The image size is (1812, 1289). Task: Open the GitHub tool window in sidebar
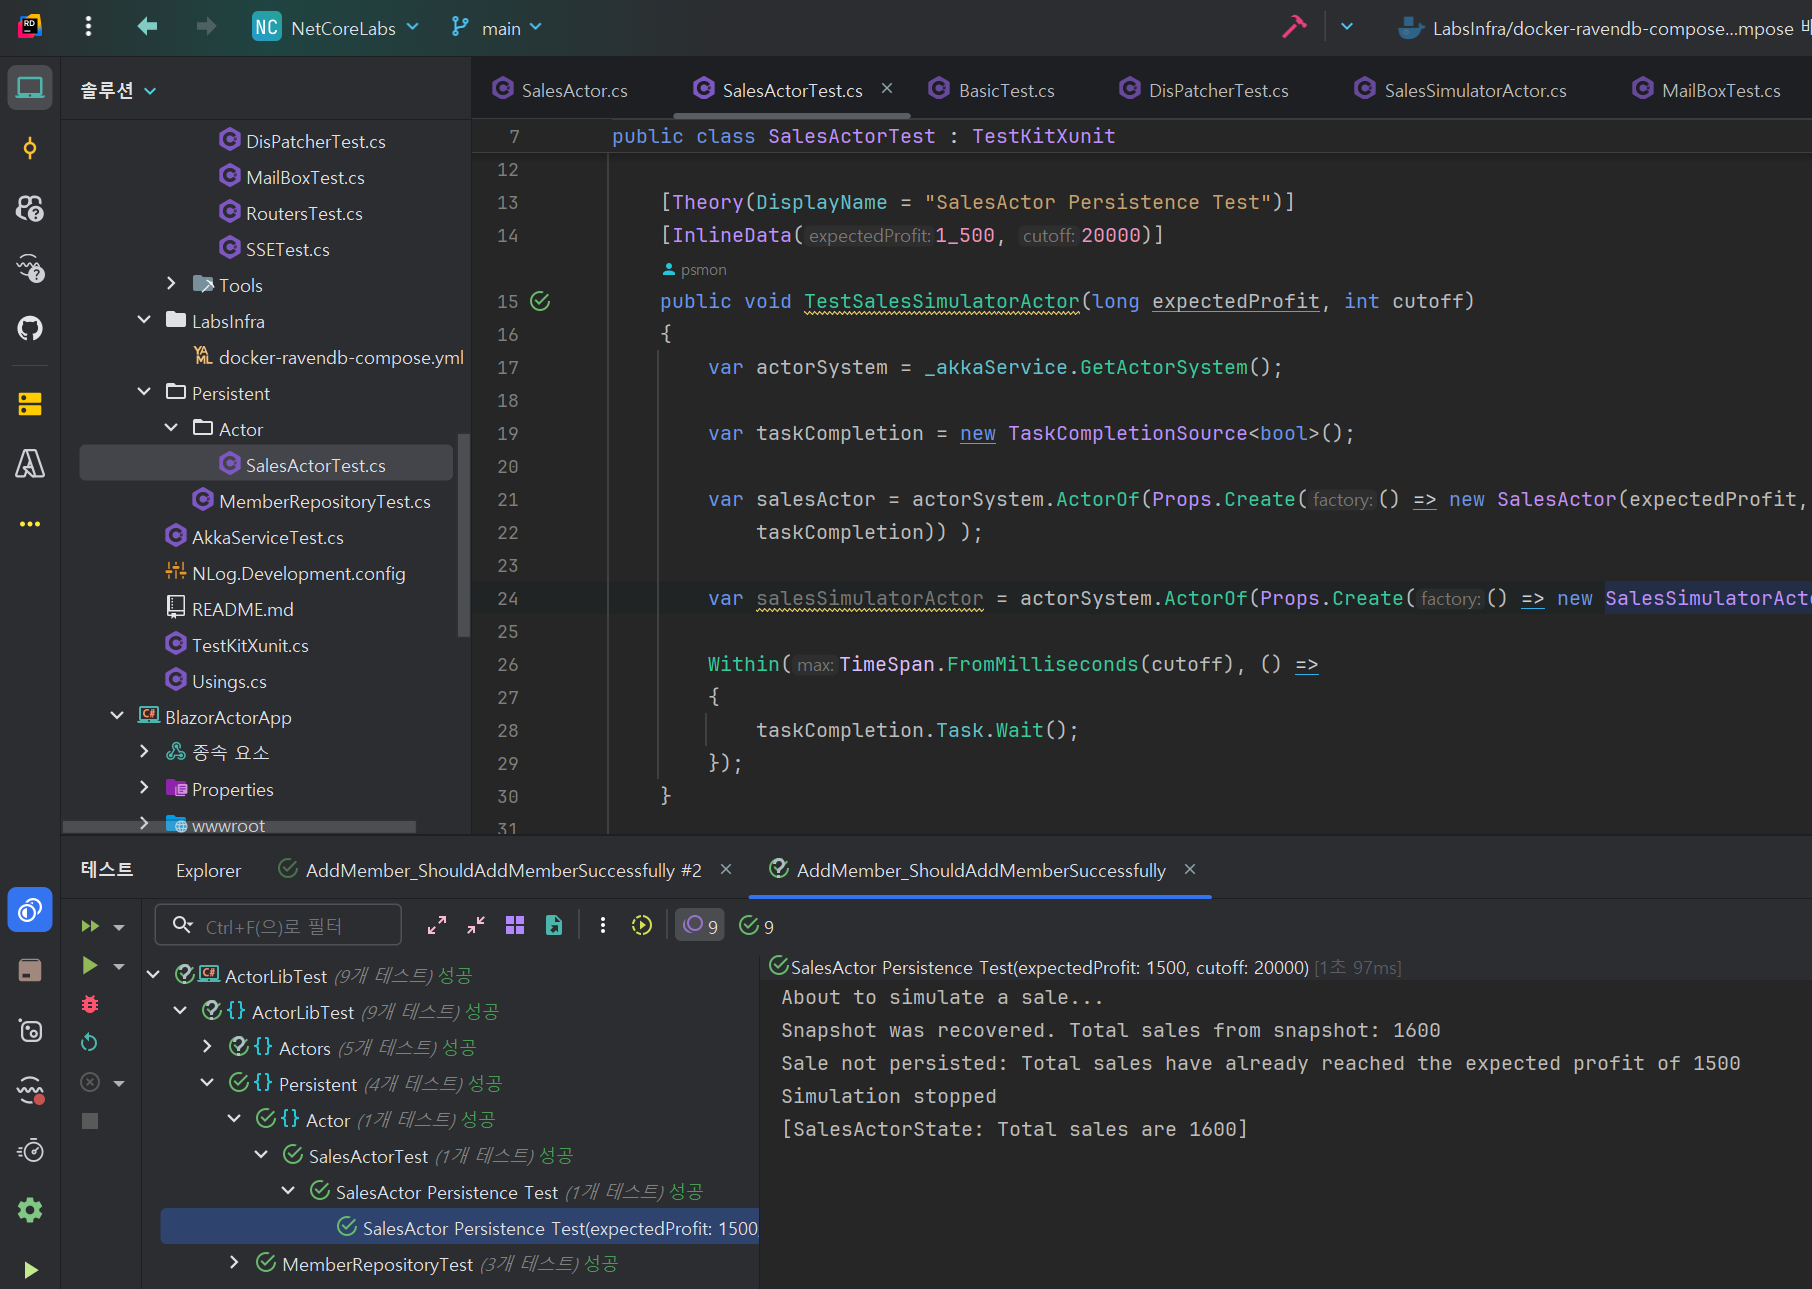(30, 328)
